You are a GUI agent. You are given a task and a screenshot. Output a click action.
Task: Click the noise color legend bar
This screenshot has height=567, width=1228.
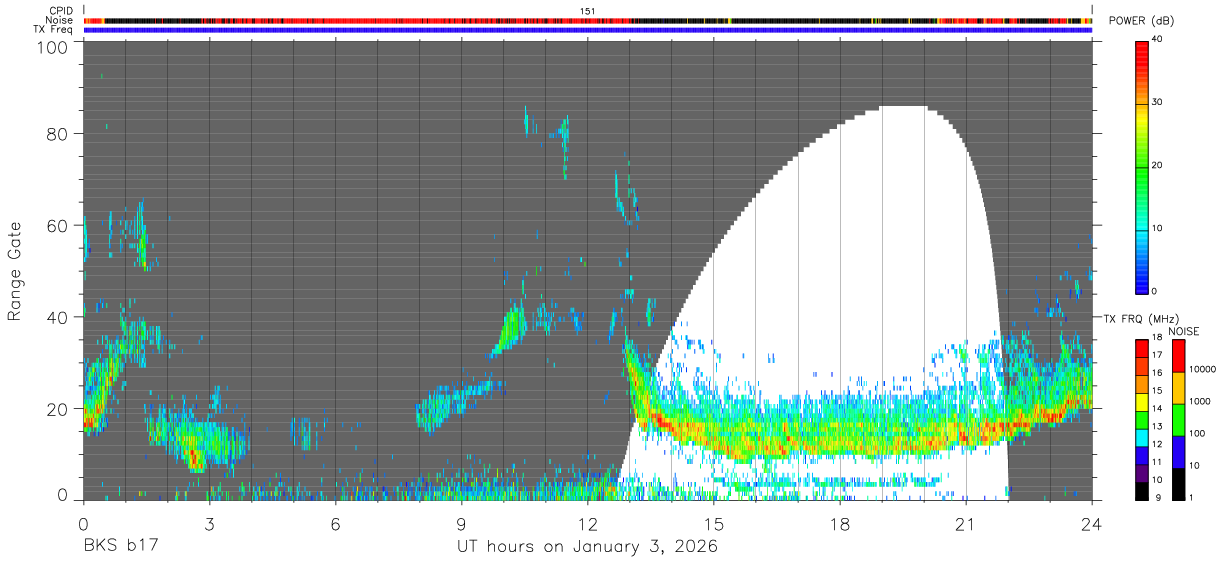click(x=1178, y=420)
